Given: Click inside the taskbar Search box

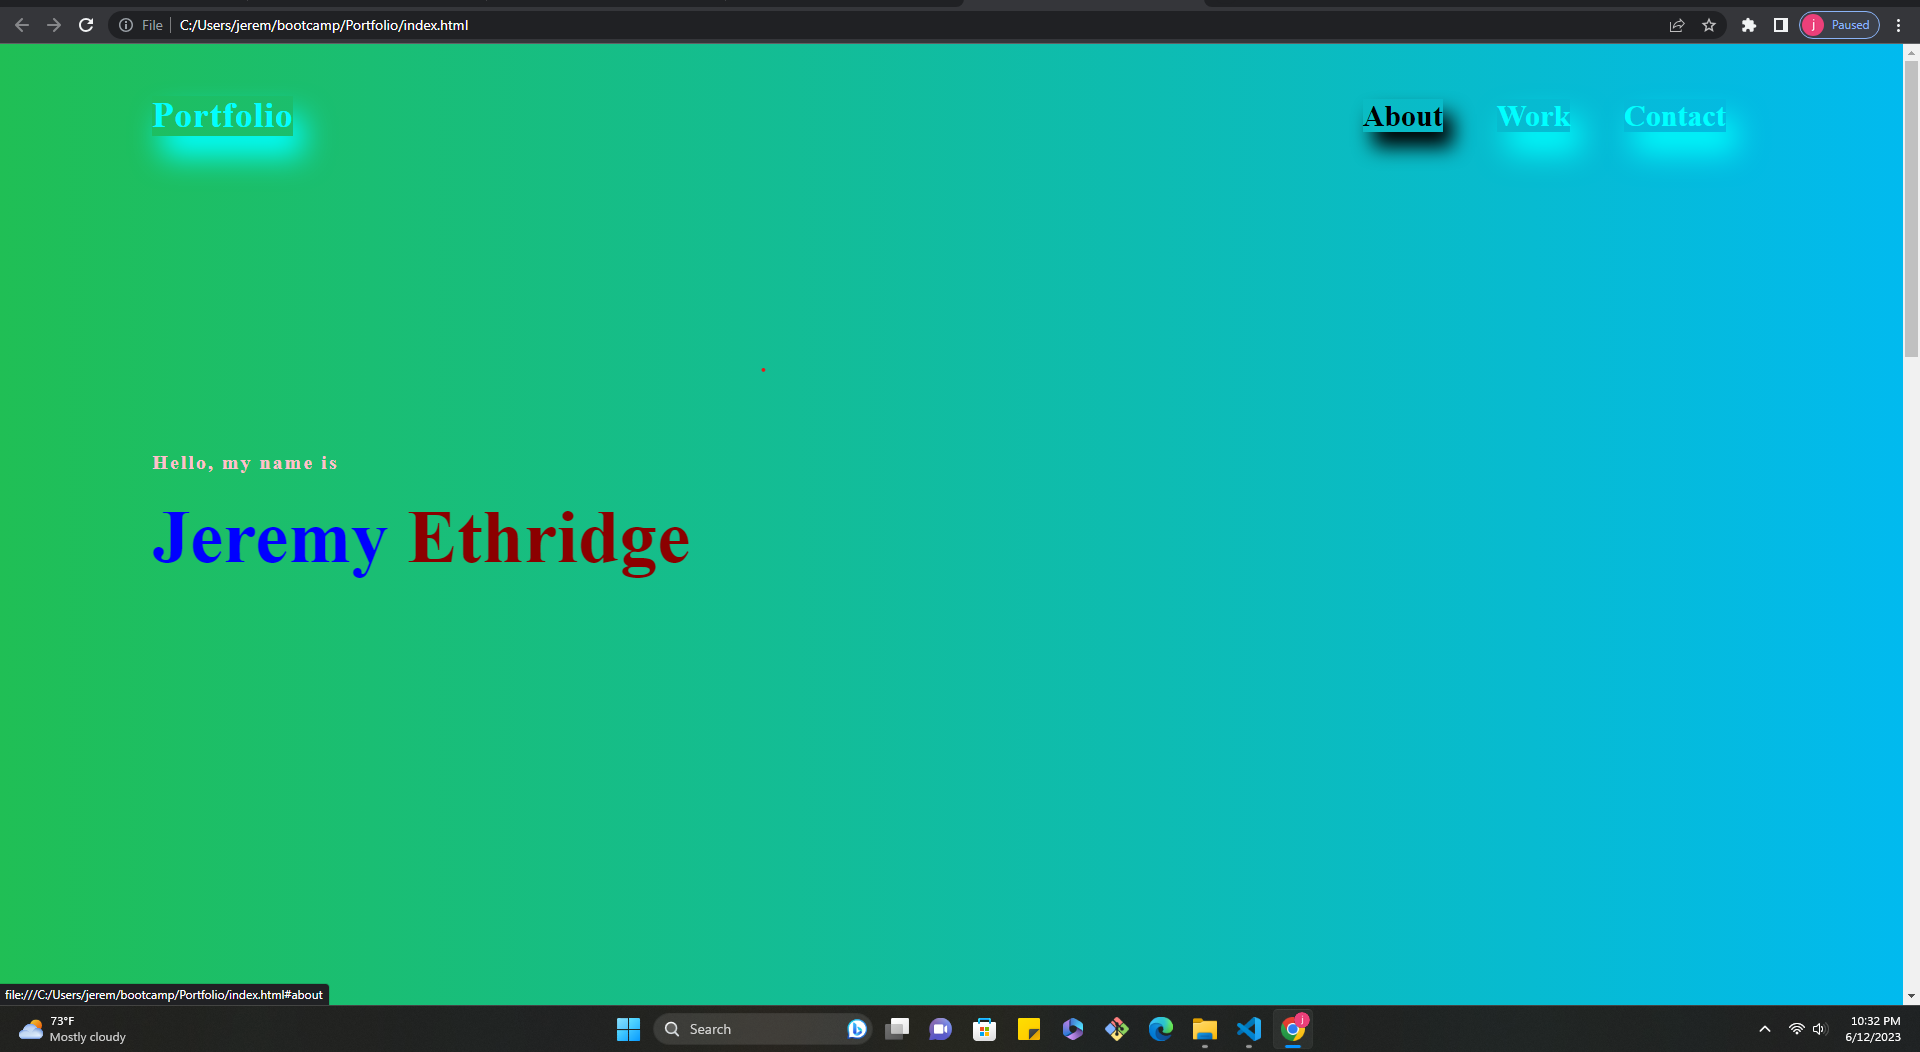Looking at the screenshot, I should (x=764, y=1029).
